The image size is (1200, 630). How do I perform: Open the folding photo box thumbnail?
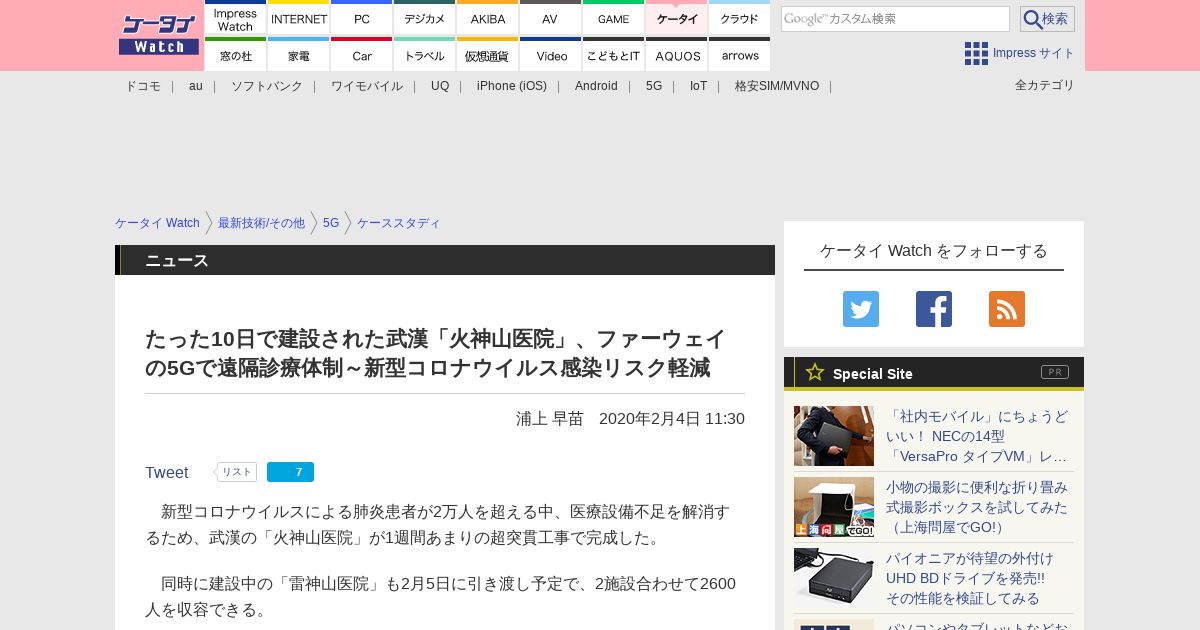pyautogui.click(x=834, y=507)
